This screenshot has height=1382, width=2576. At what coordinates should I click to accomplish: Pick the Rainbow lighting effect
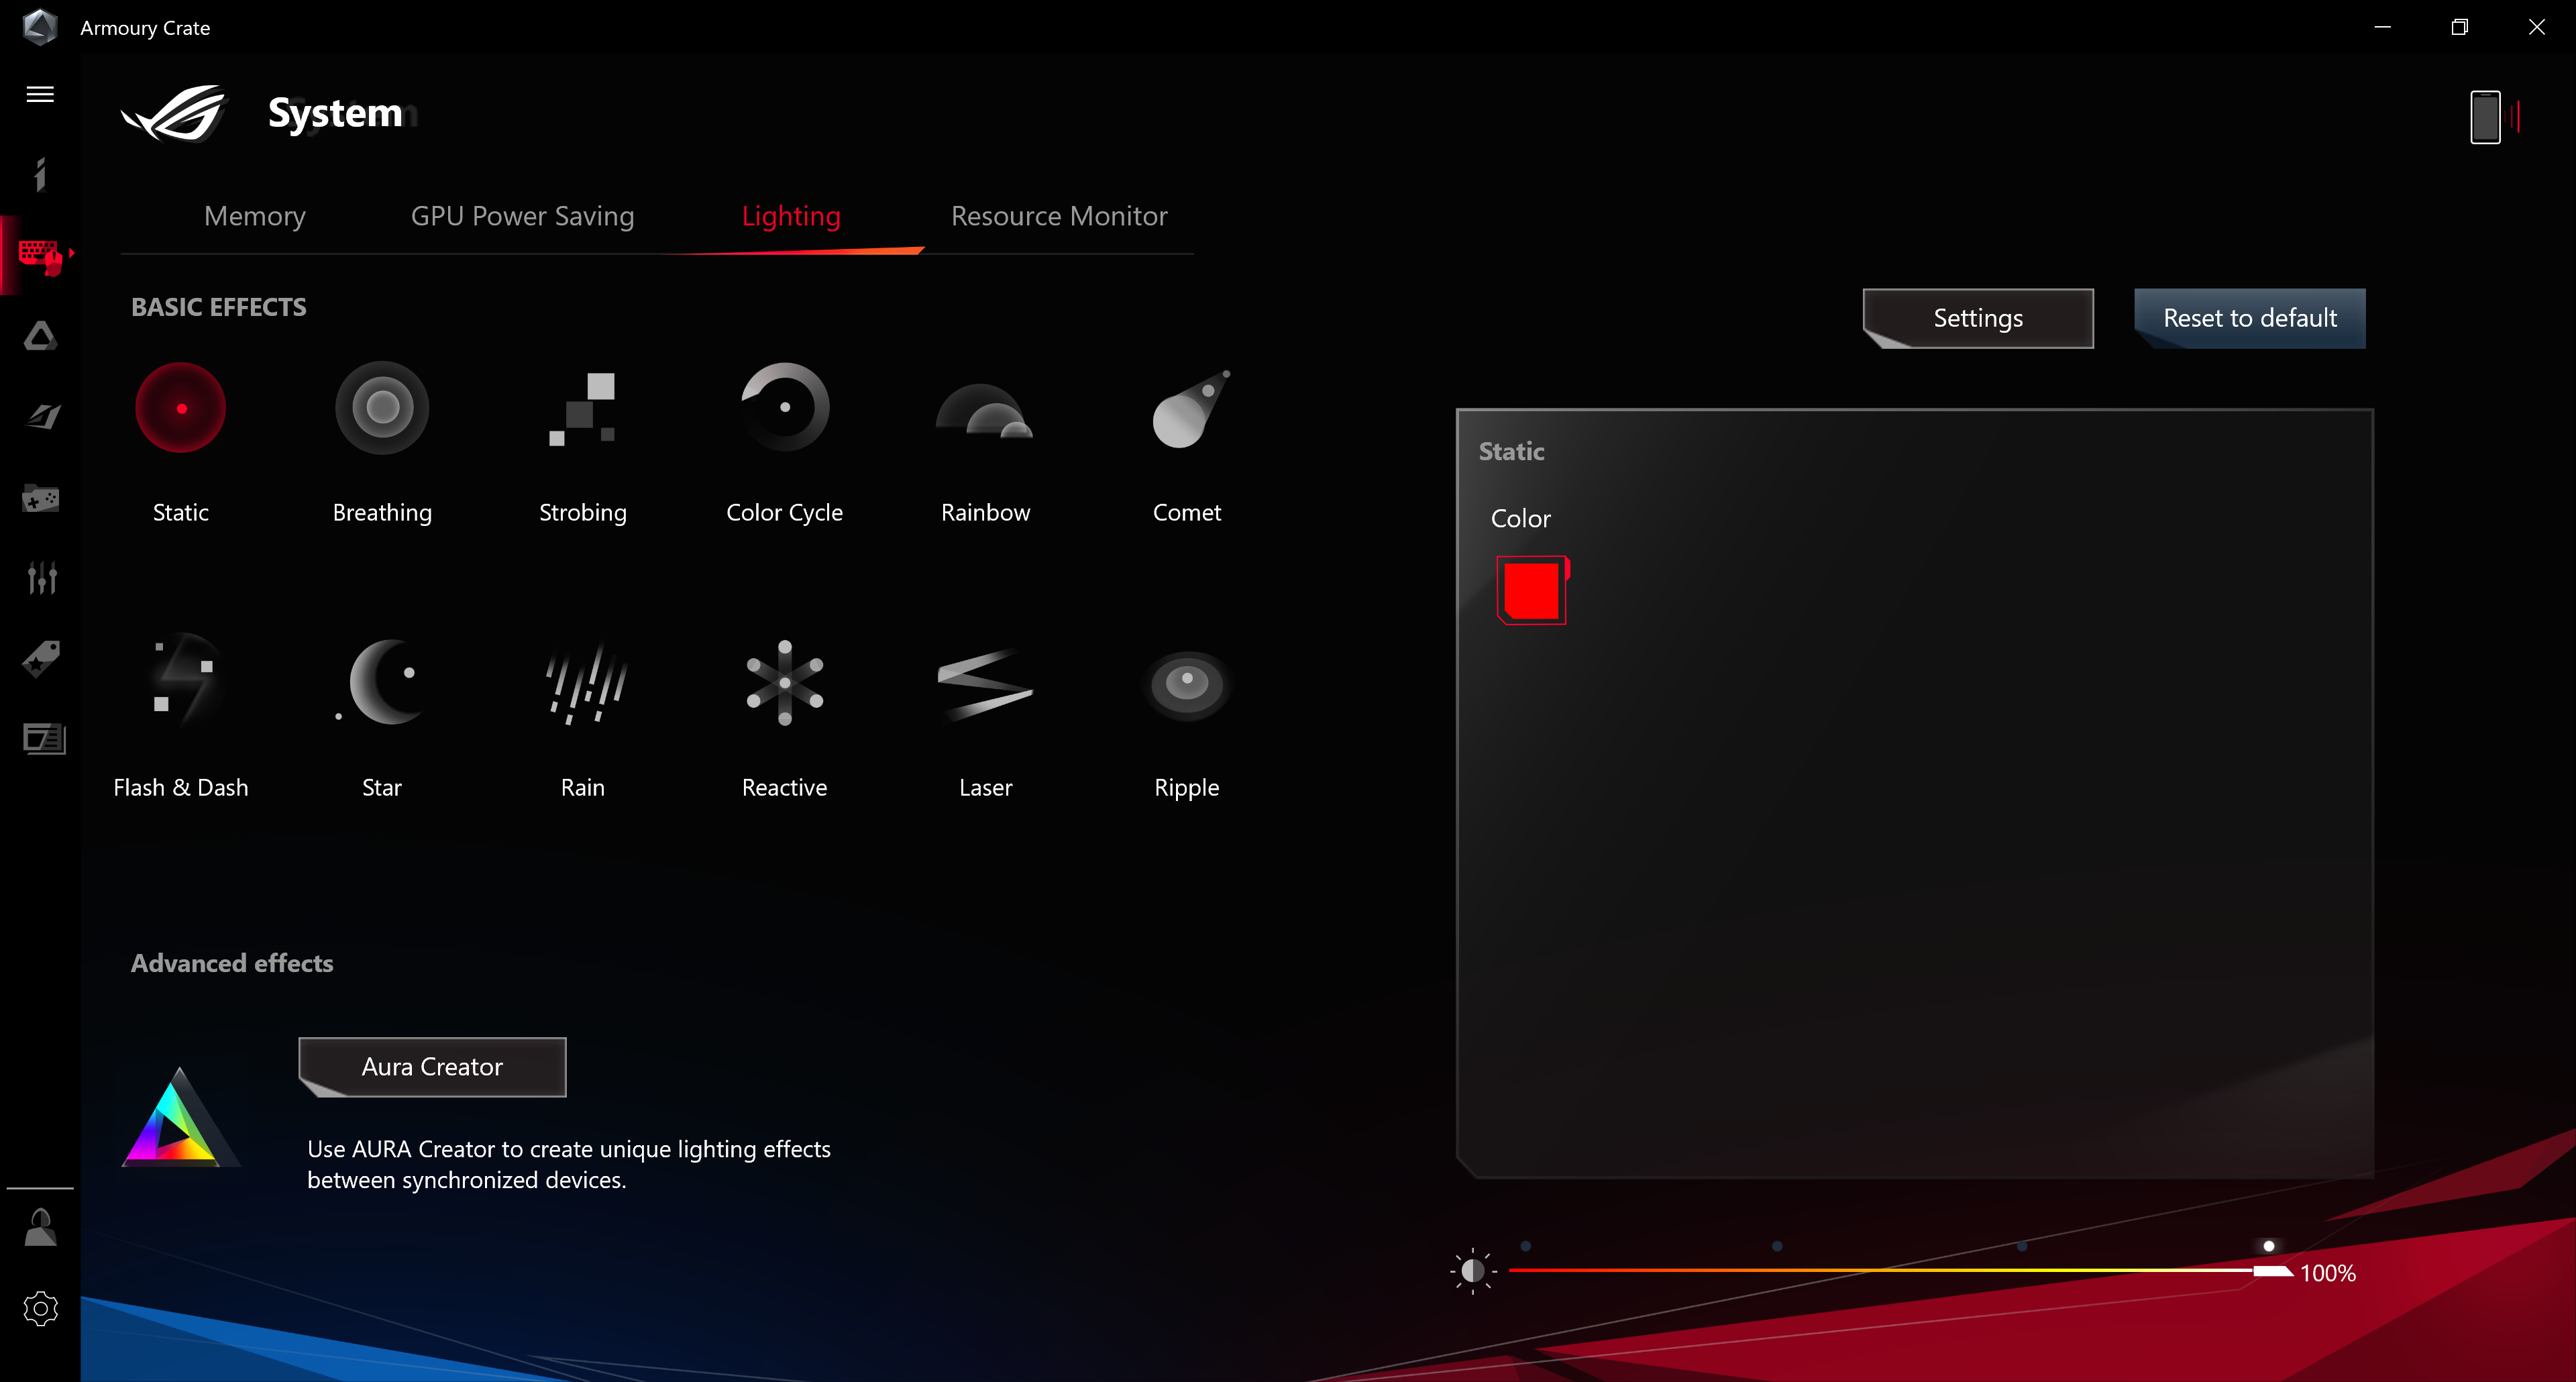point(985,408)
